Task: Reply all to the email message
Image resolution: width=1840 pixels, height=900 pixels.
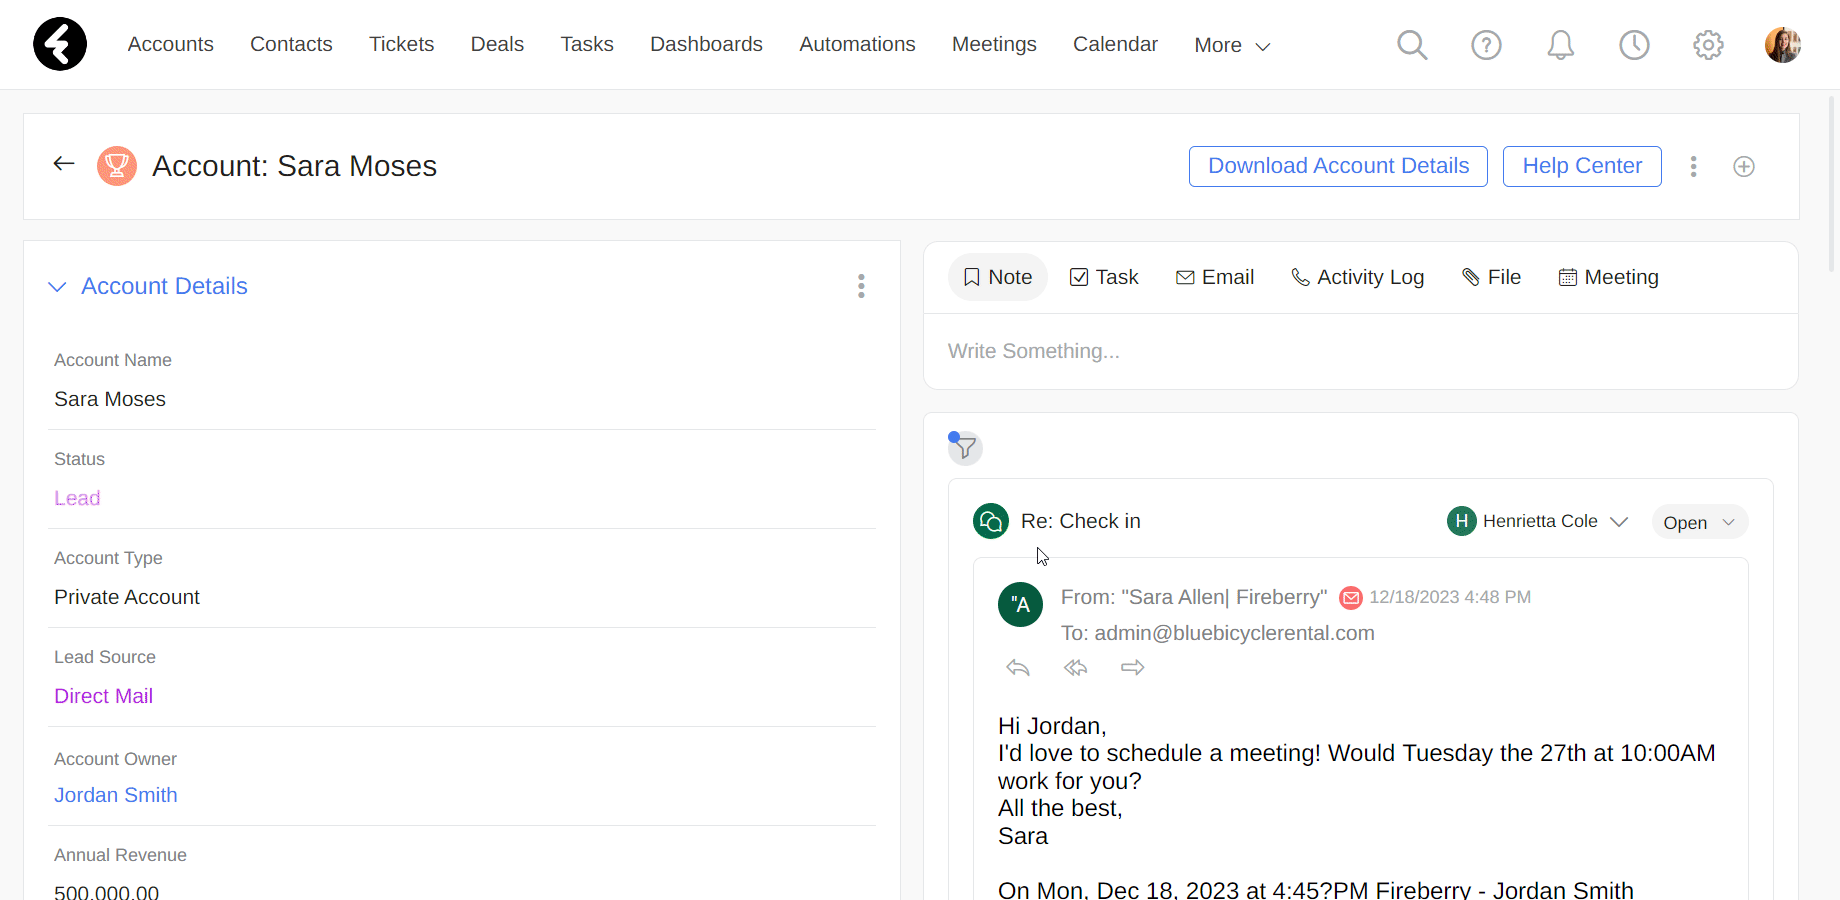Action: click(x=1075, y=667)
